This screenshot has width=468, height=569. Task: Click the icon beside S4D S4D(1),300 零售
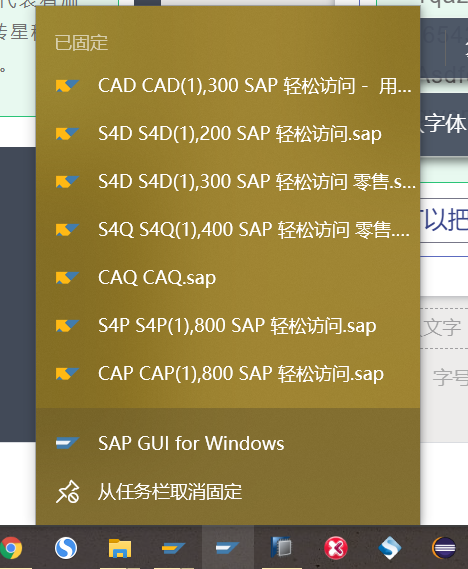pos(67,181)
